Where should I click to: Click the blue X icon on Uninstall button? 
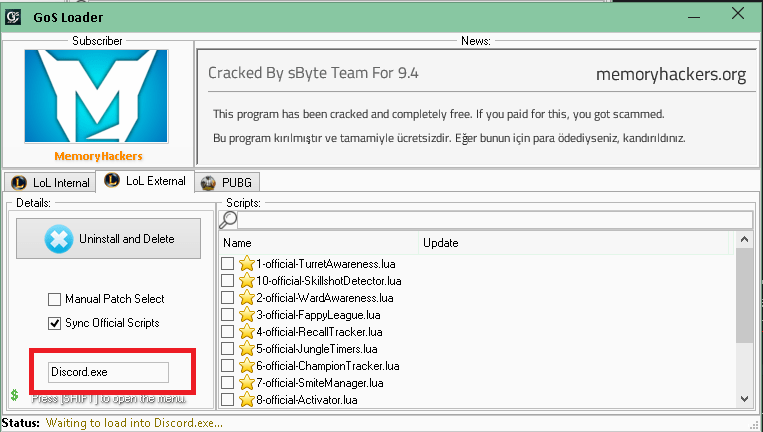point(59,239)
